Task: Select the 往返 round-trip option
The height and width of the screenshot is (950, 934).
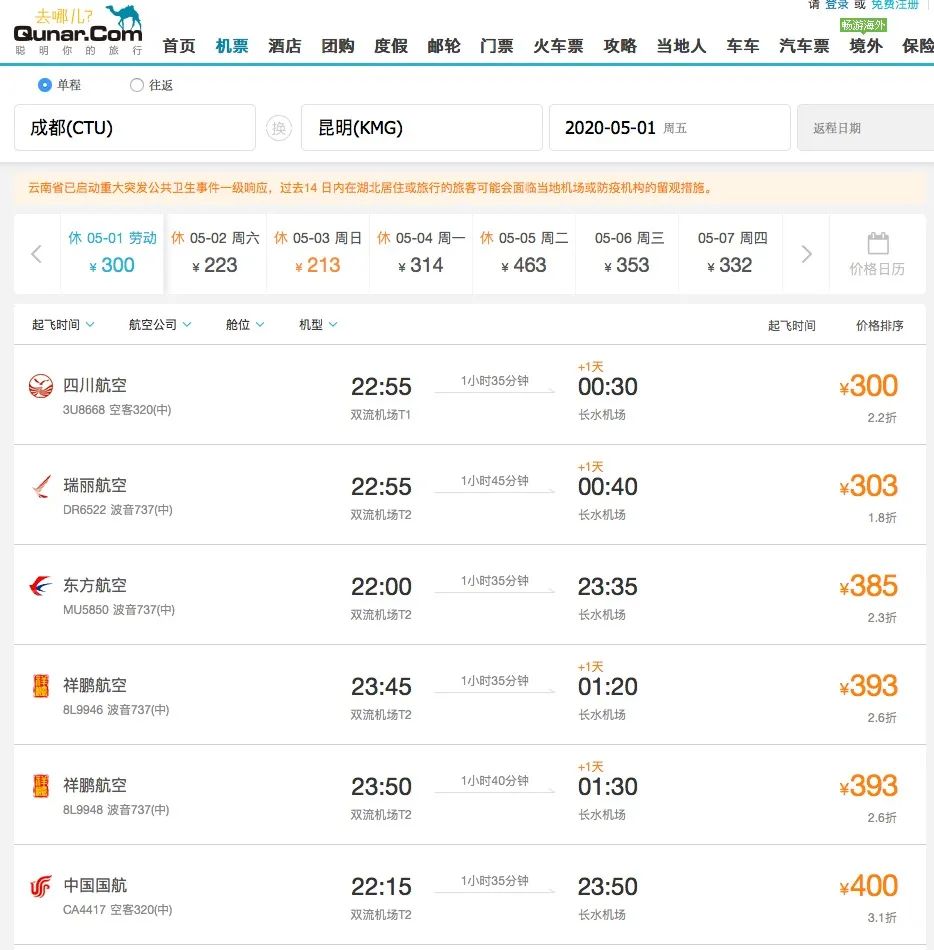Action: pos(136,84)
